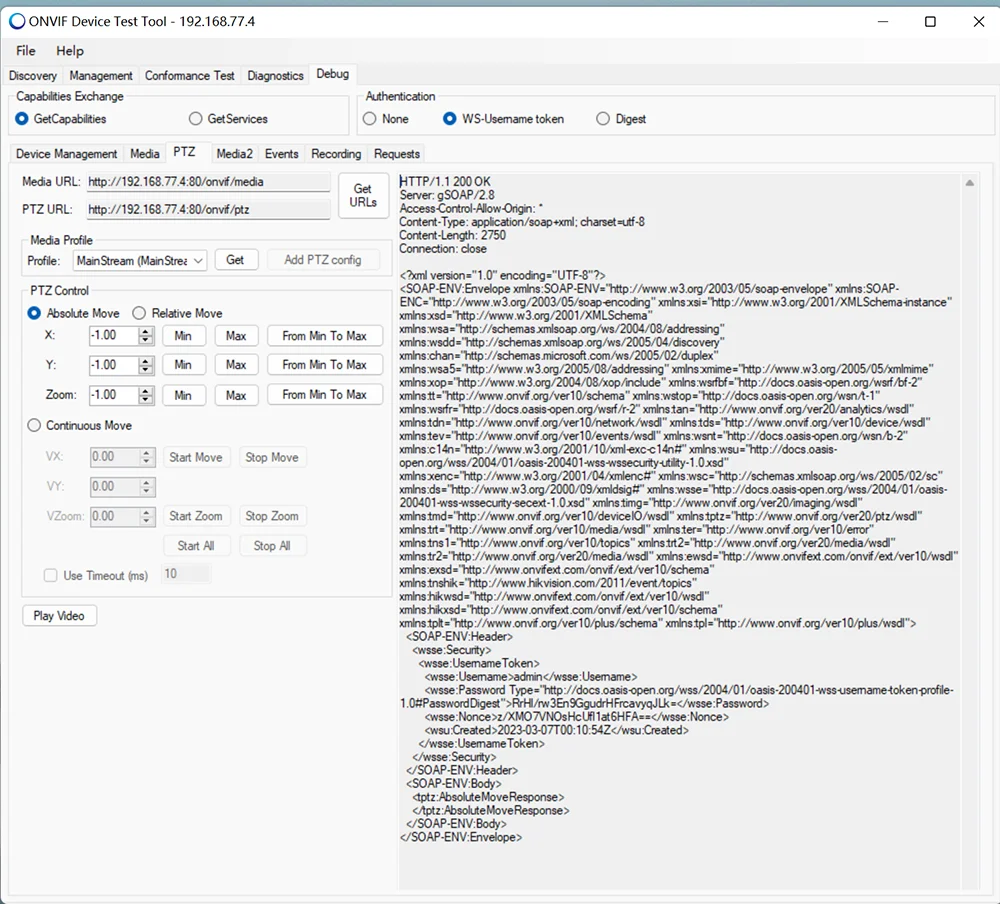Switch to the Discovery tab
This screenshot has height=904, width=1000.
33,75
